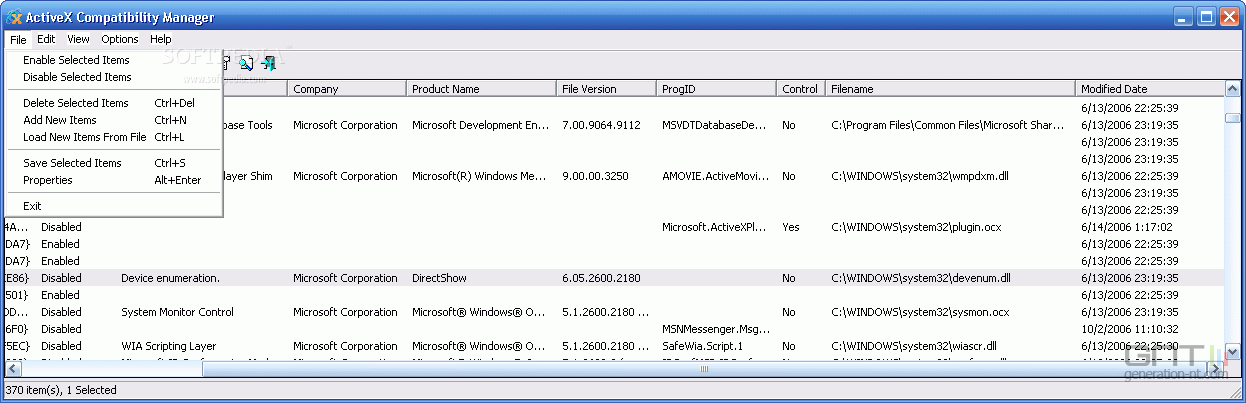1246x403 pixels.
Task: Click the vertical scrollbar up arrow
Action: pos(1233,89)
